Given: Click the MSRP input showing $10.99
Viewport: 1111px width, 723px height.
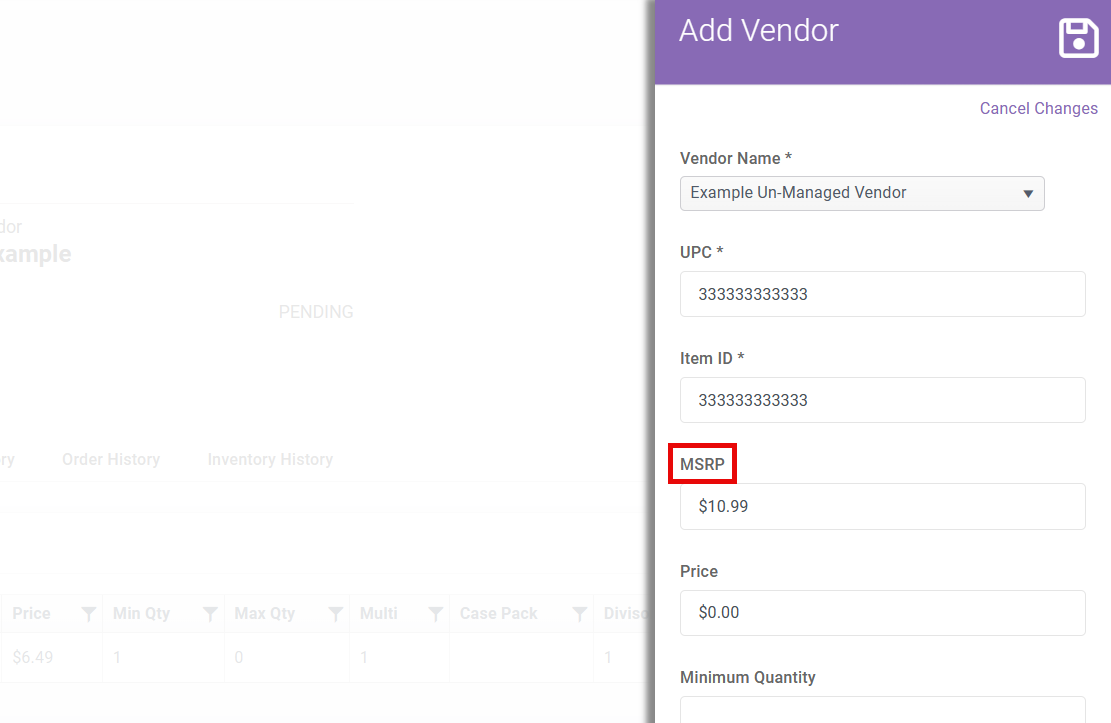Looking at the screenshot, I should coord(882,506).
